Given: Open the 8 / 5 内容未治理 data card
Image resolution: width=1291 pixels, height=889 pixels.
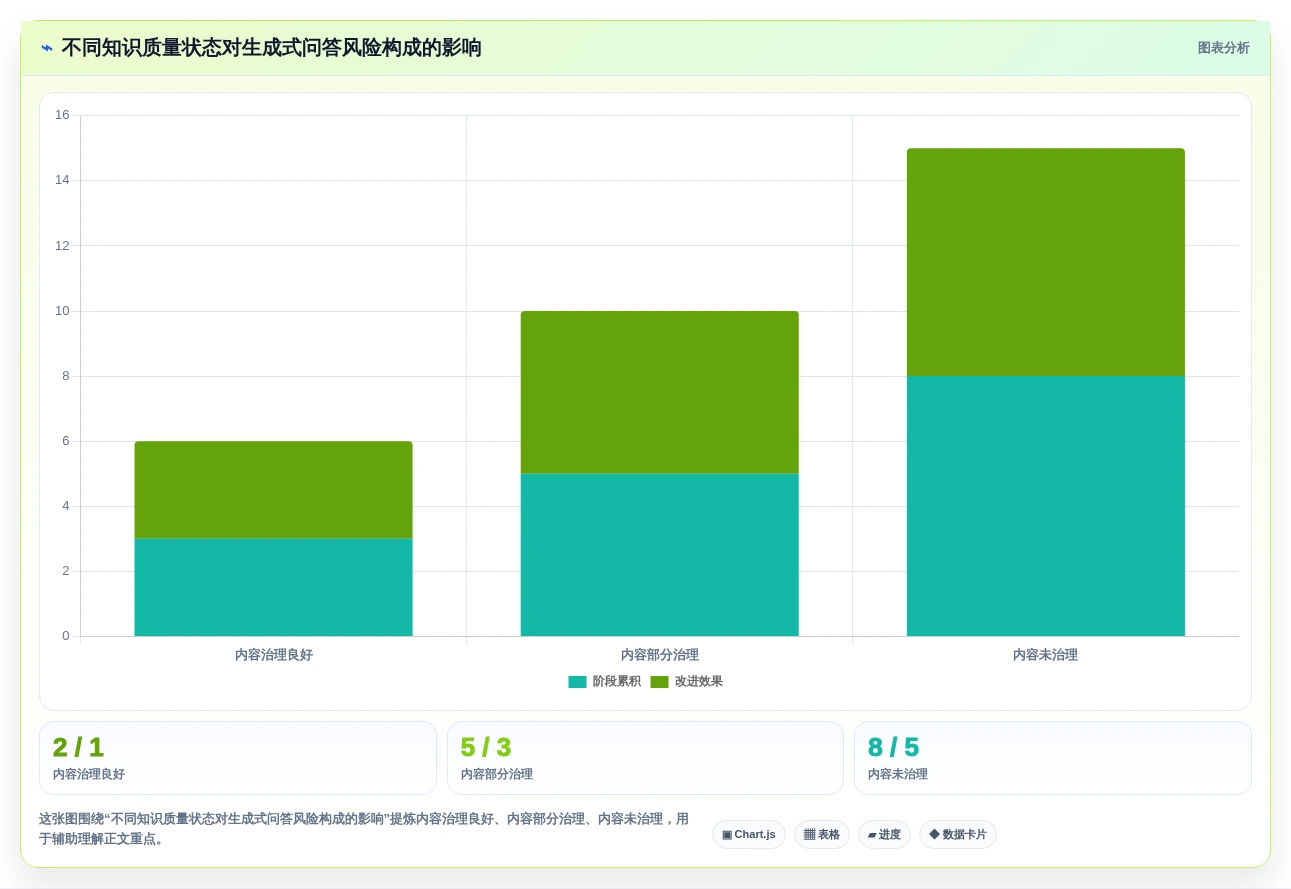Looking at the screenshot, I should (x=1053, y=758).
